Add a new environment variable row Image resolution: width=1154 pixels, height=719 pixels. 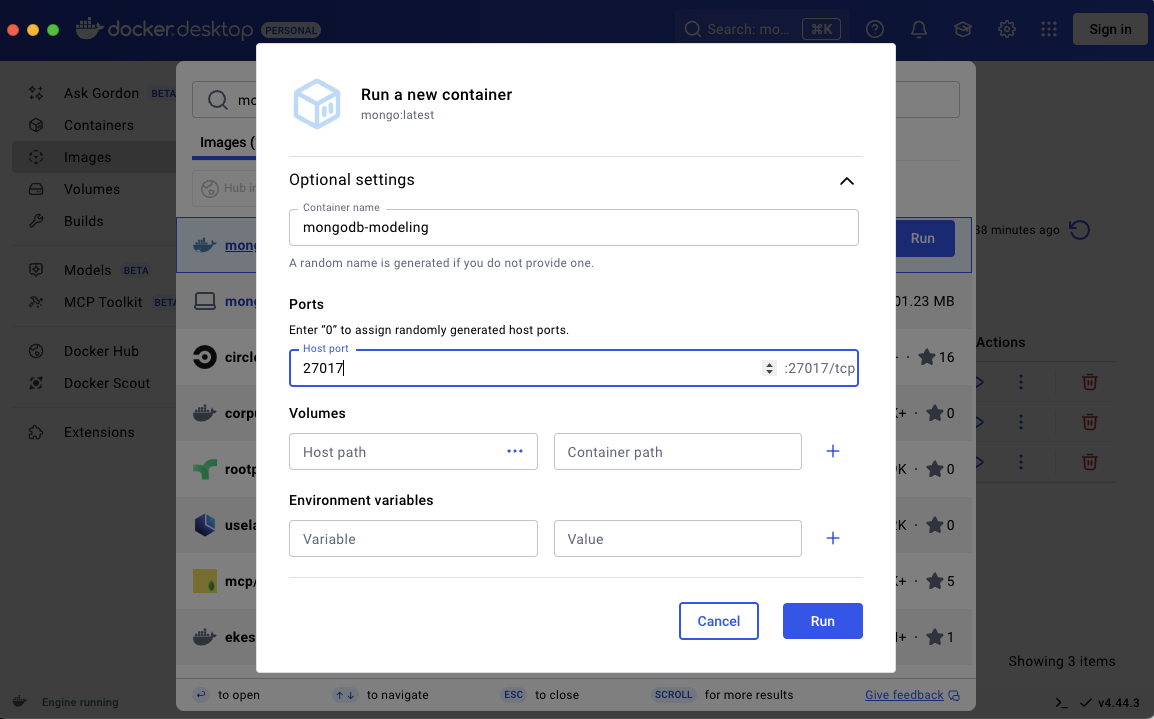coord(832,538)
